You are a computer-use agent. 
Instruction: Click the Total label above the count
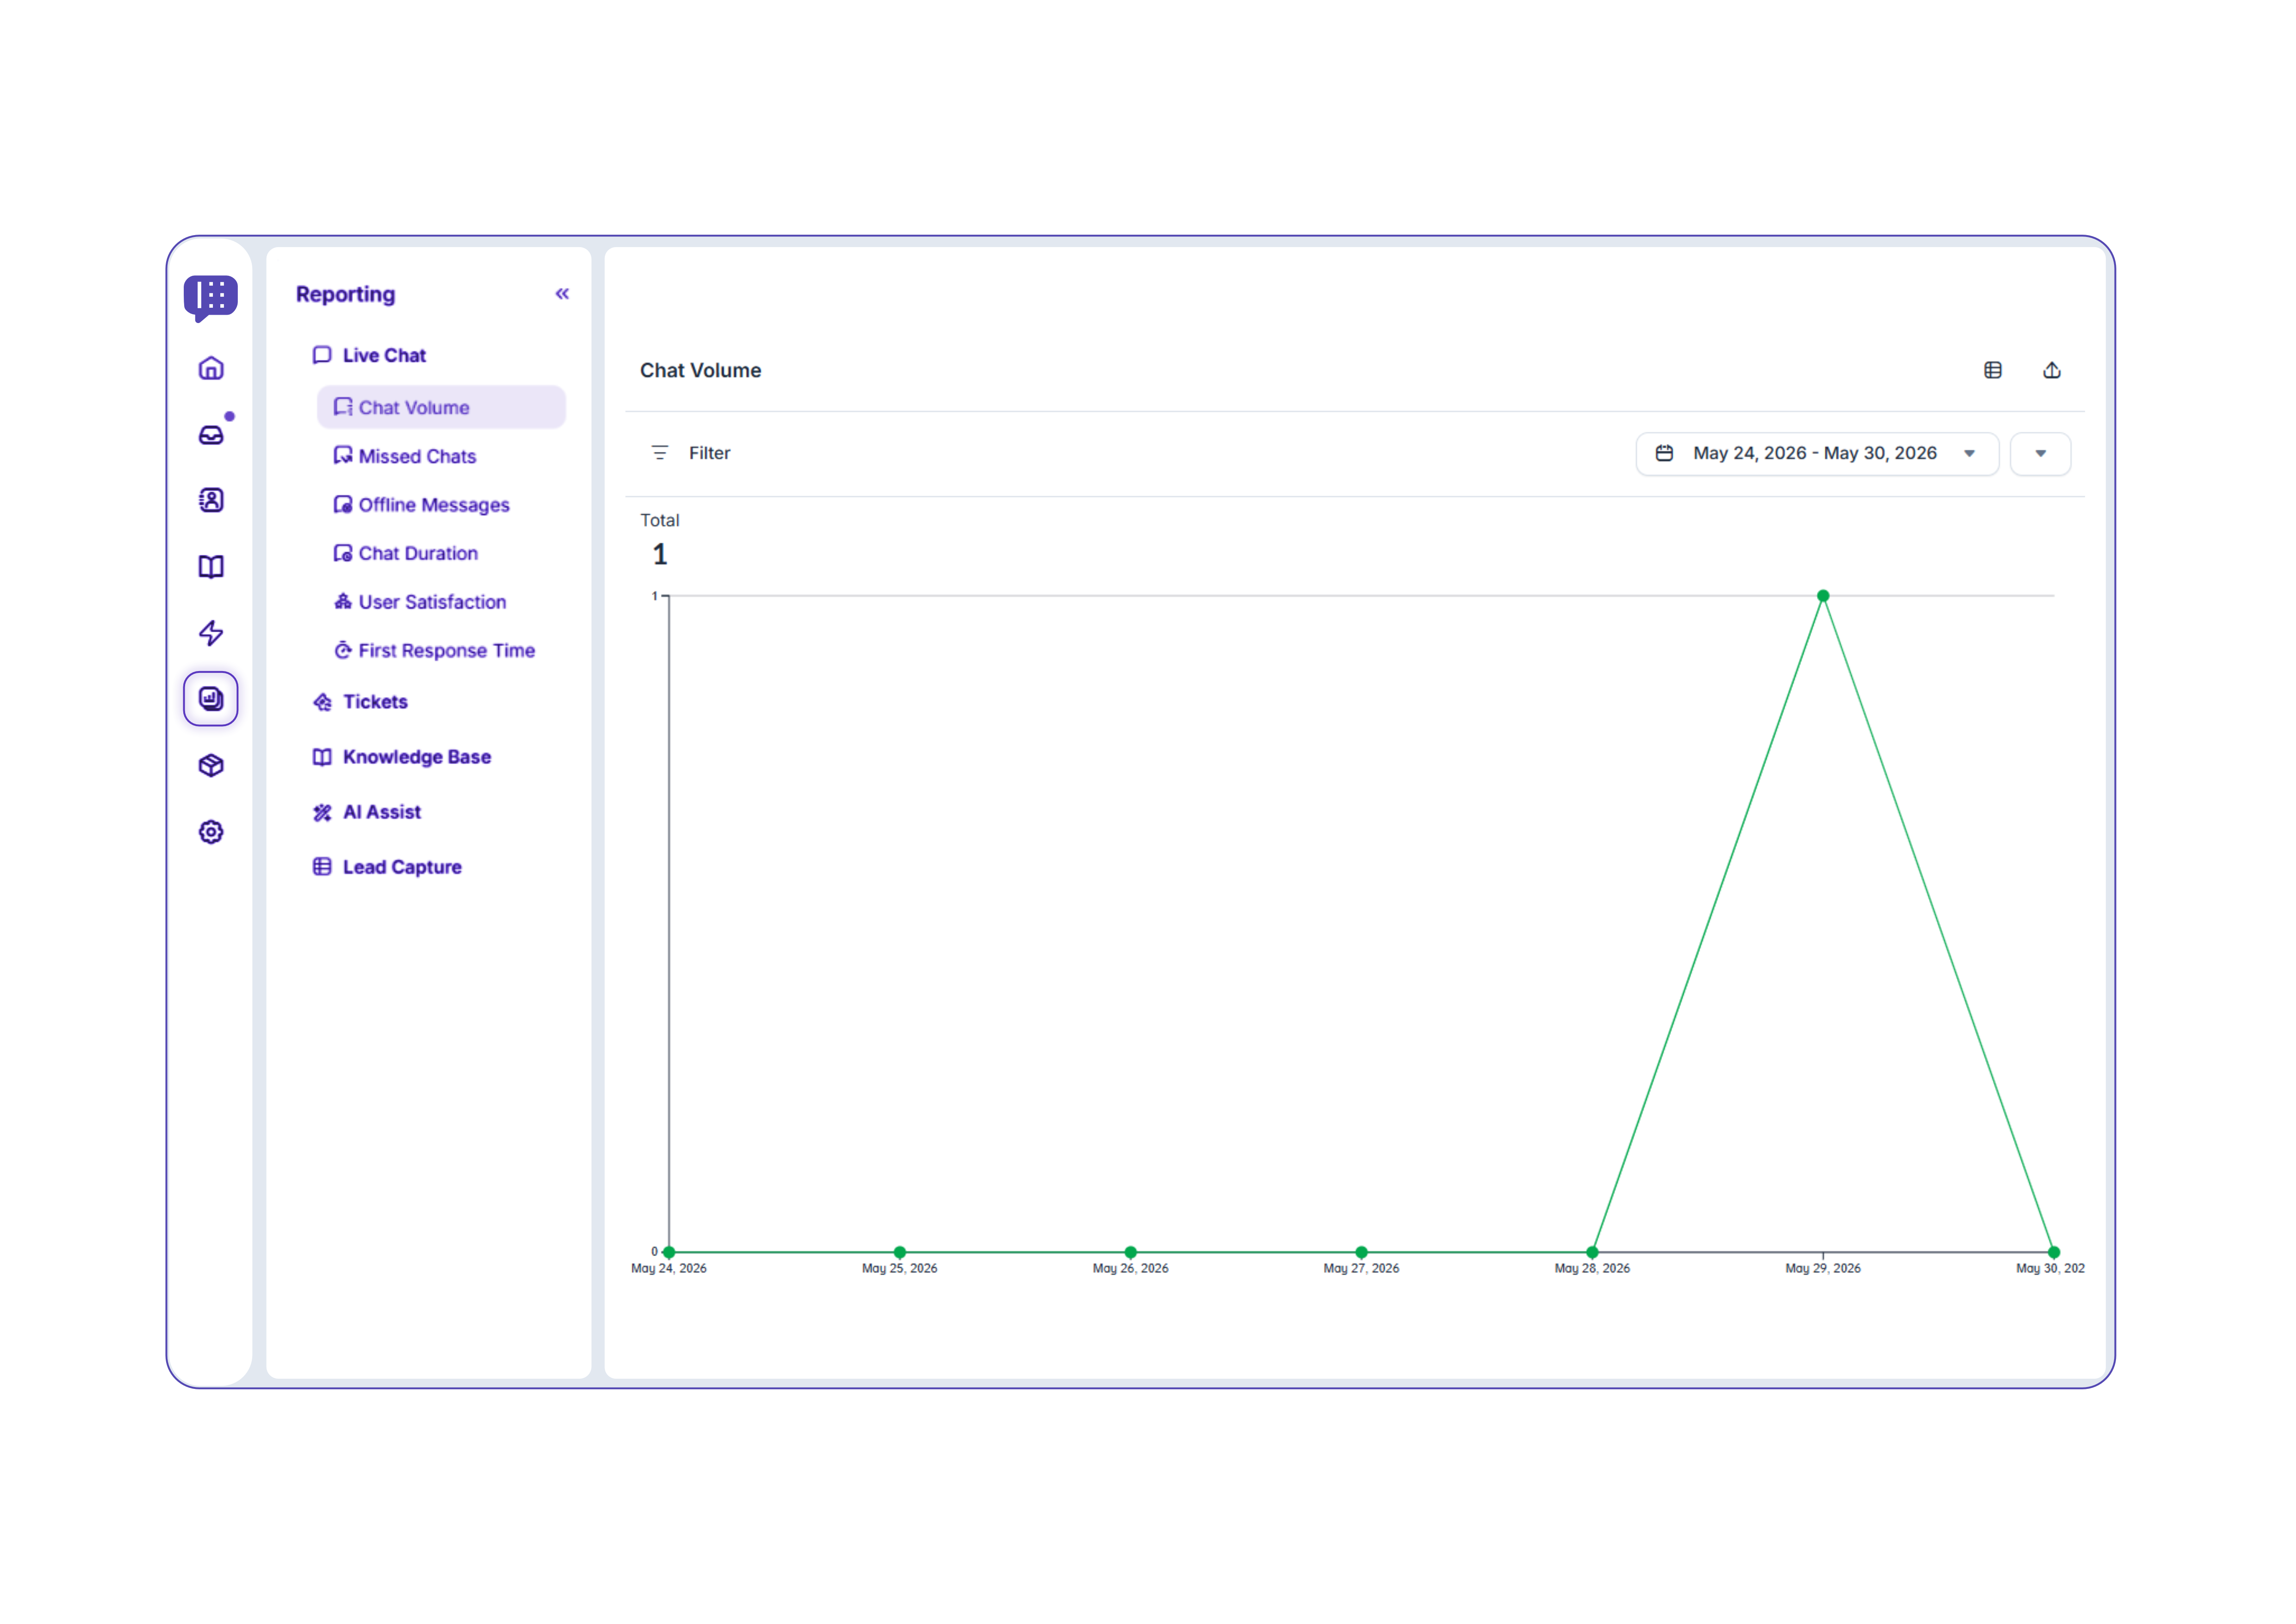coord(660,521)
